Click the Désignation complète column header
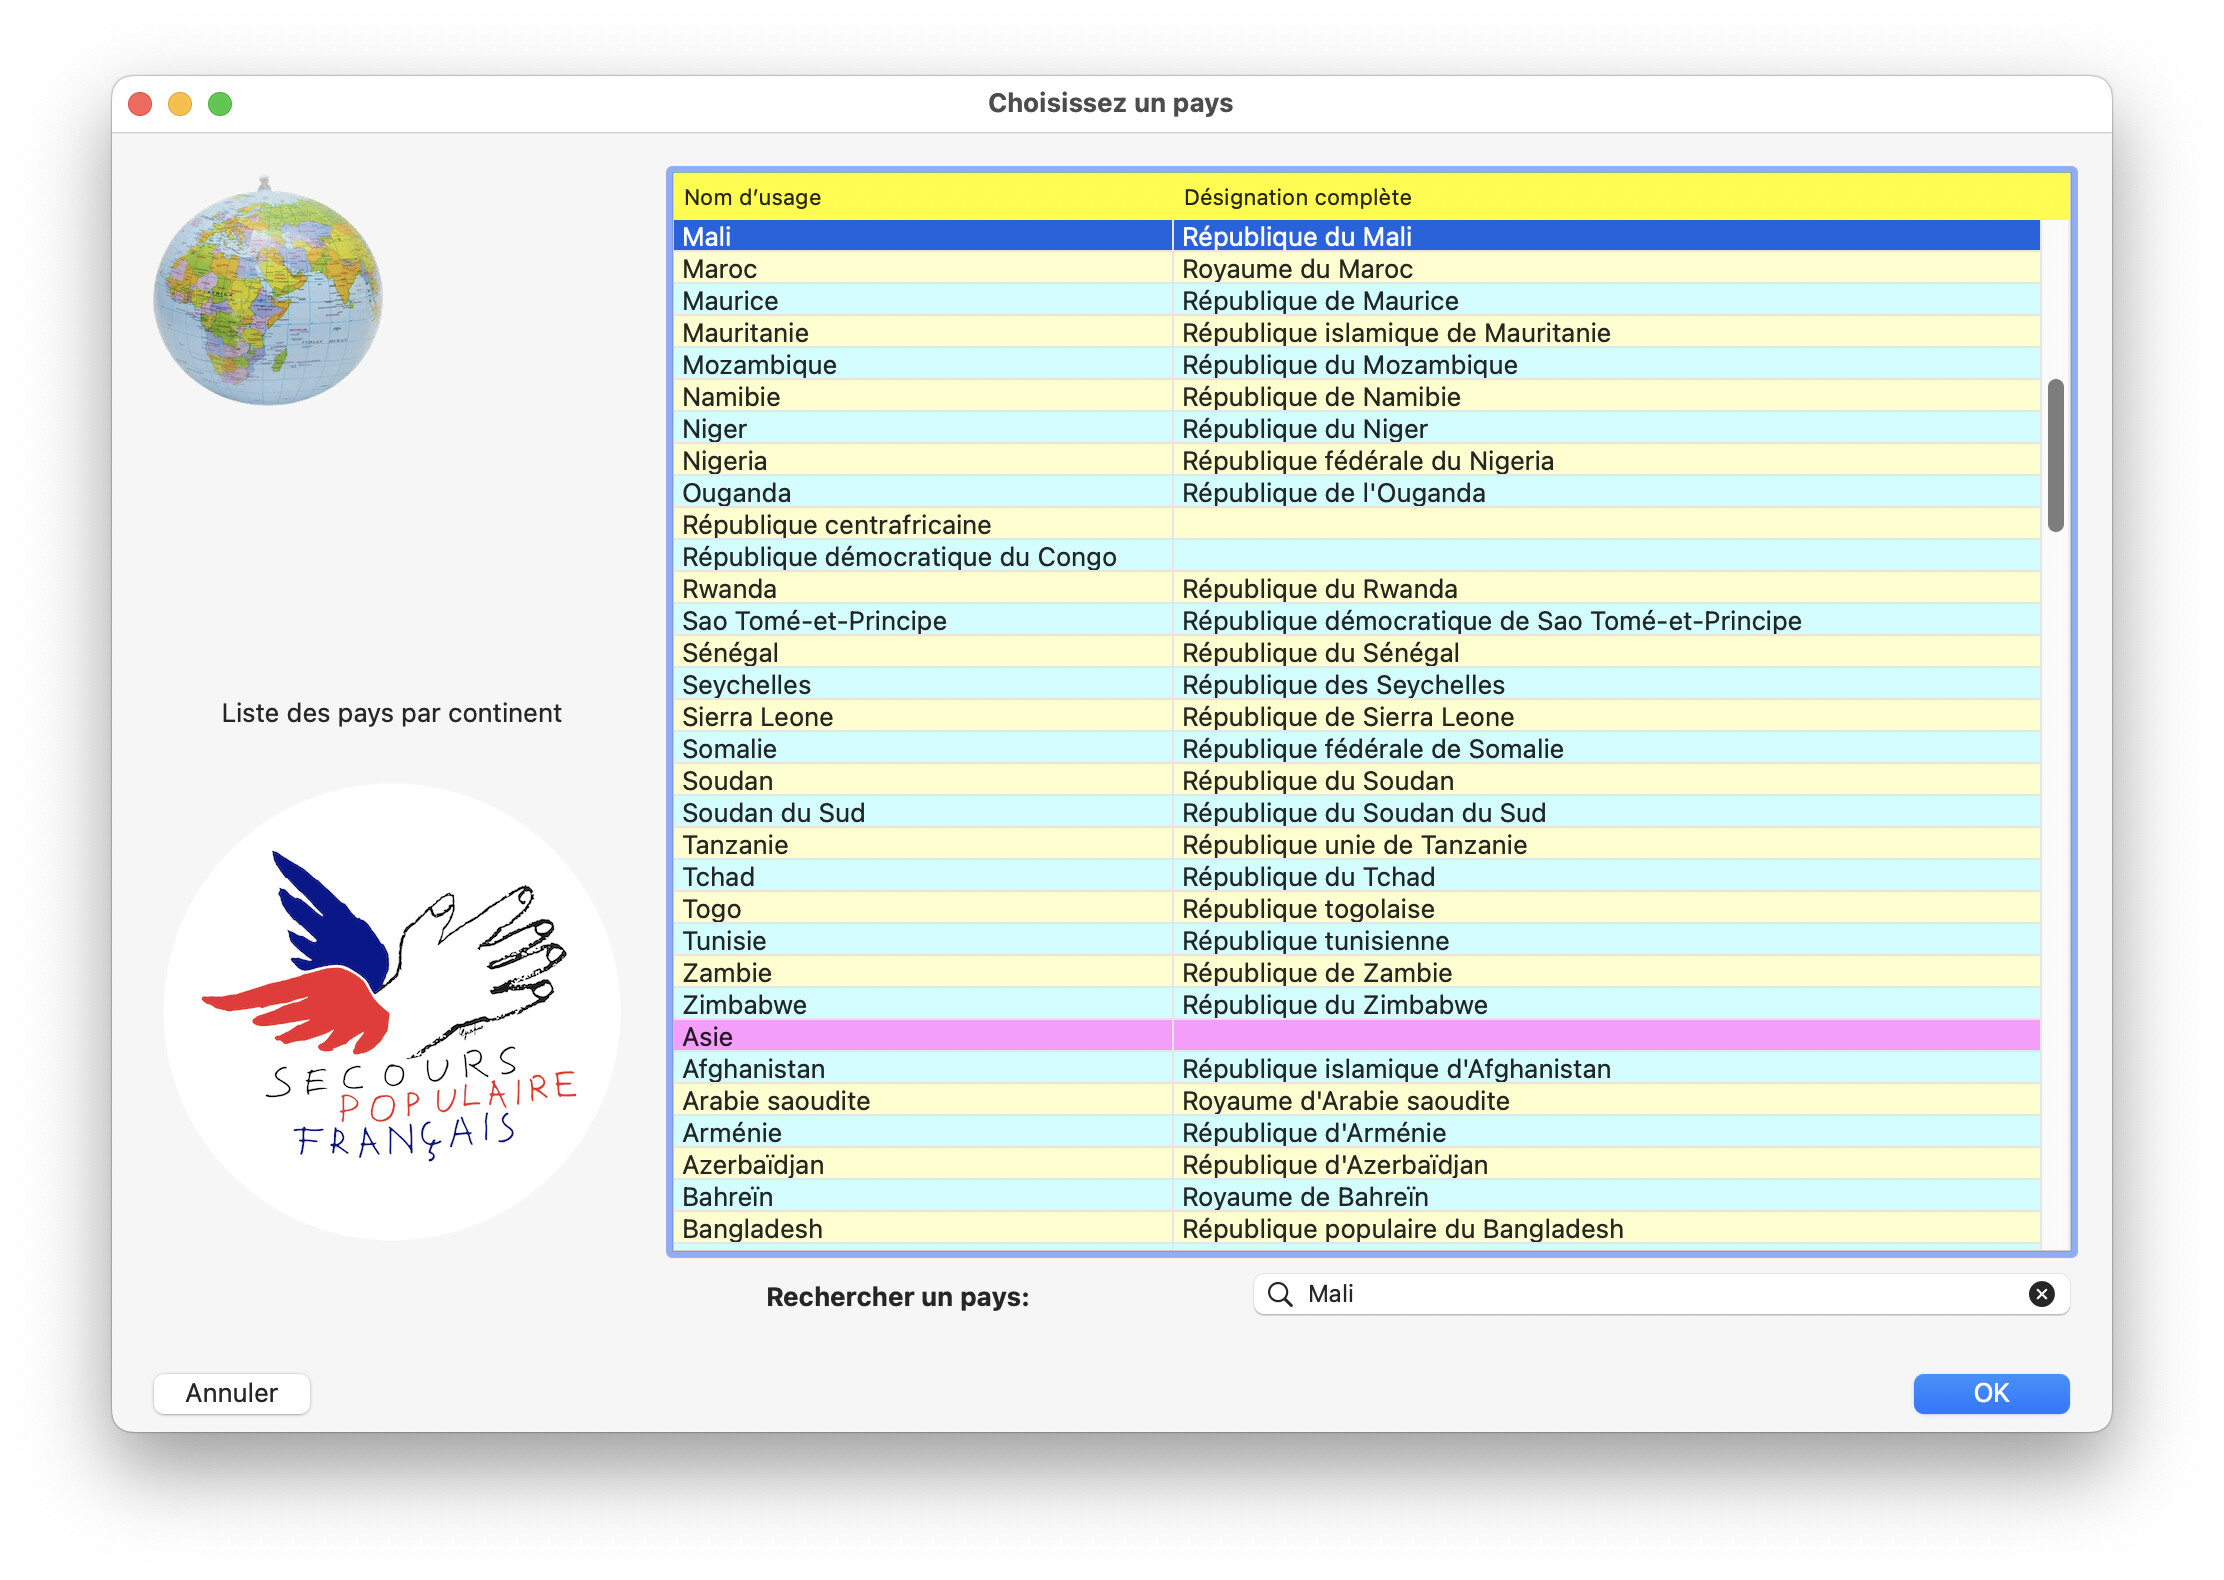 (x=1621, y=197)
